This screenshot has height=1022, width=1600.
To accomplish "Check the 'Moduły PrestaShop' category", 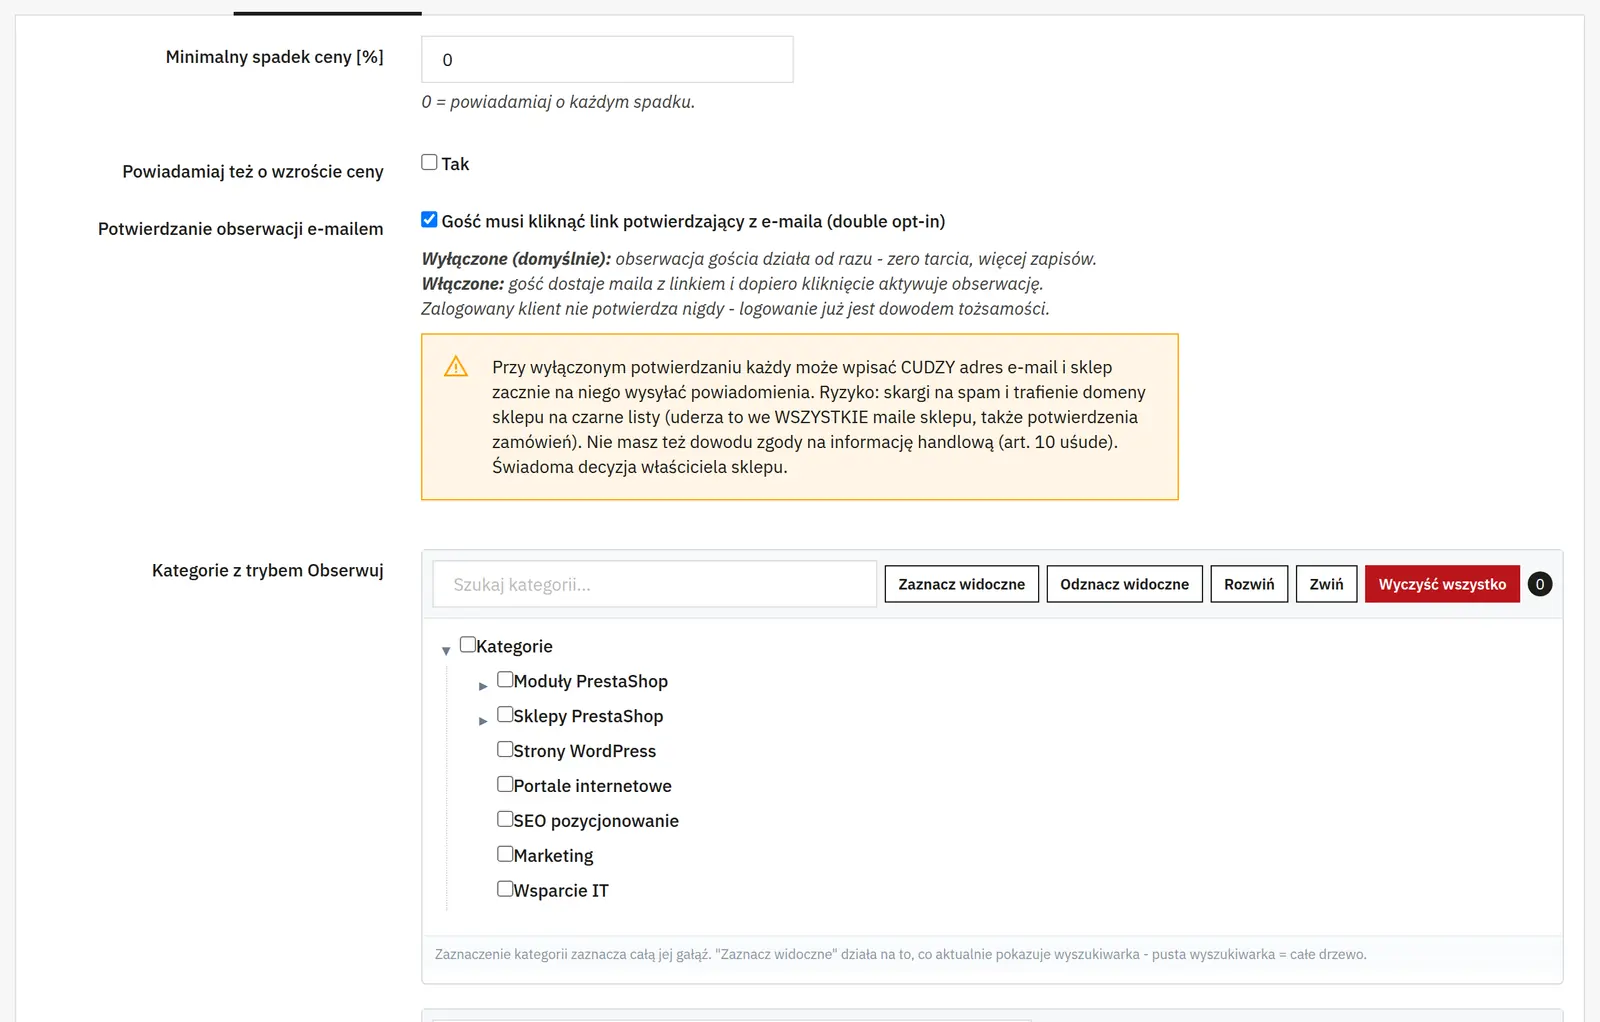I will point(505,679).
